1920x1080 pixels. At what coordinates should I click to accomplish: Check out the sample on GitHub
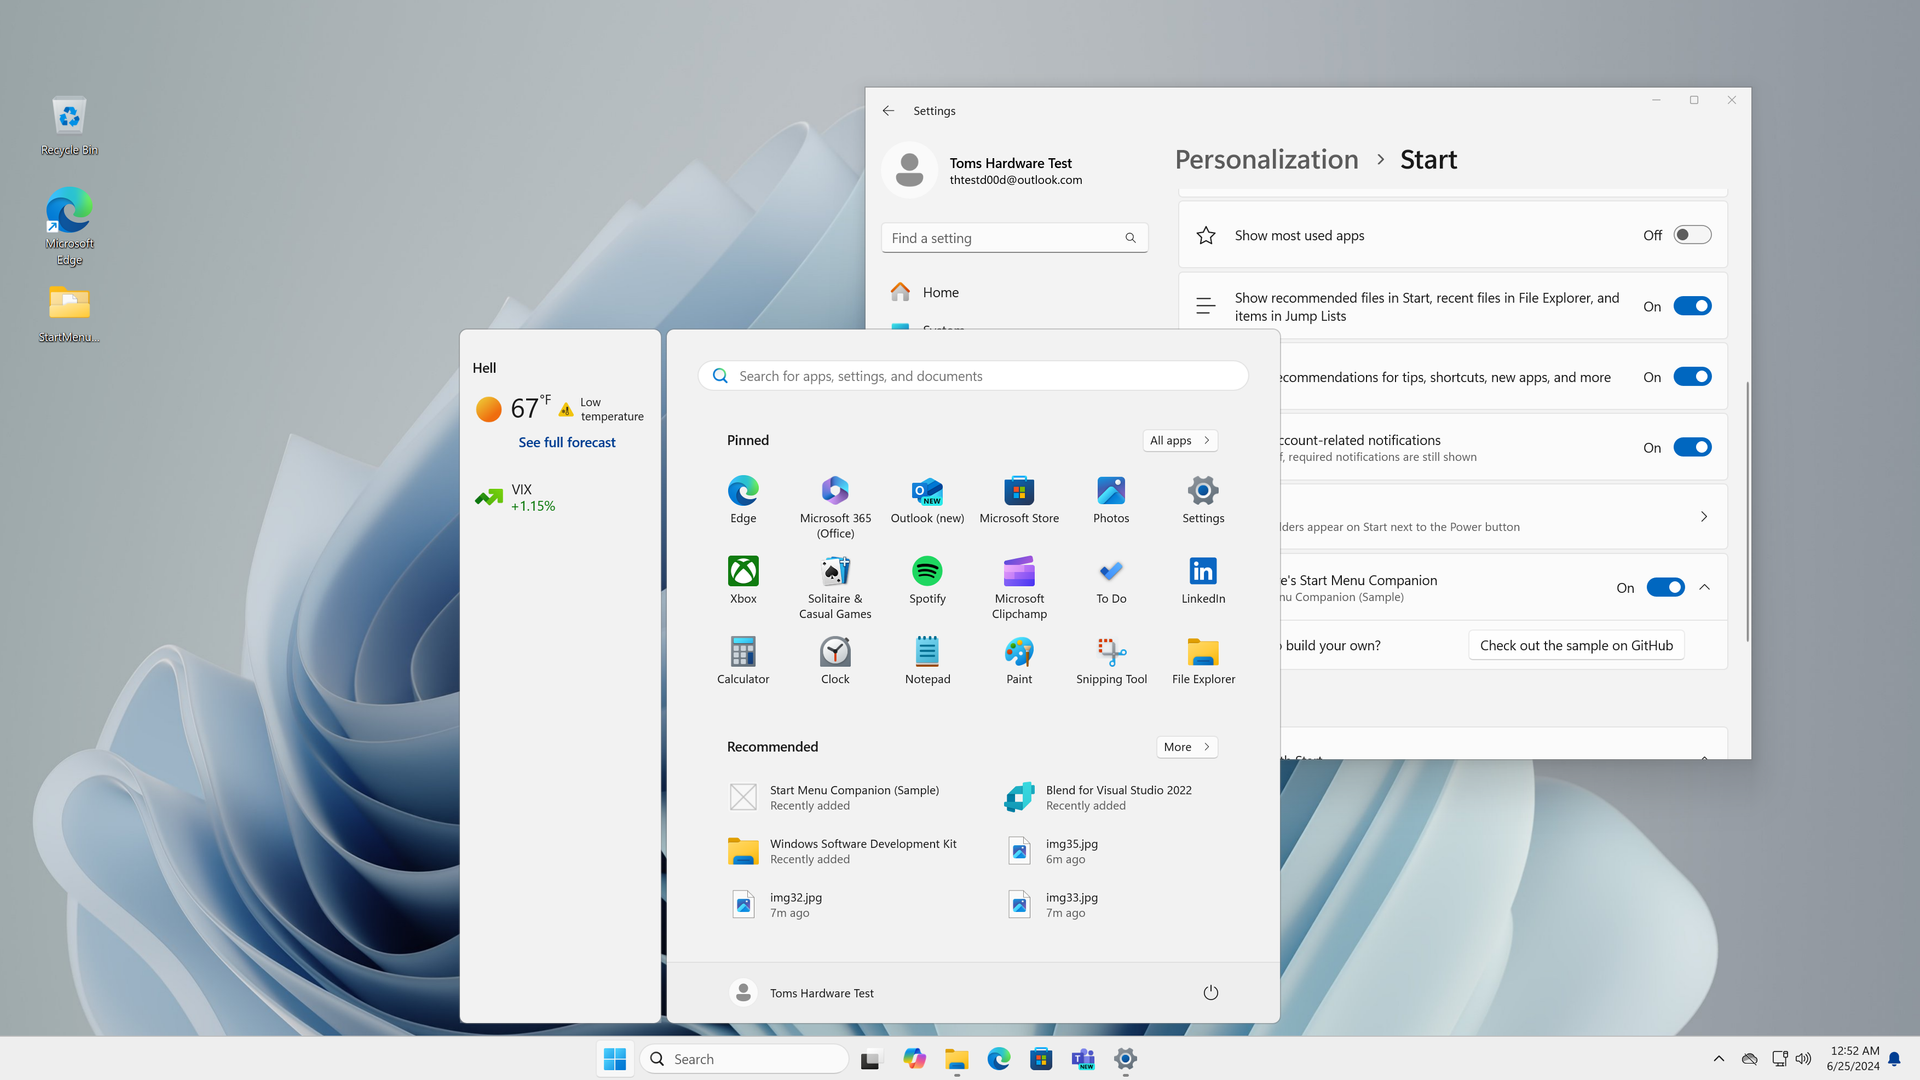pos(1575,645)
